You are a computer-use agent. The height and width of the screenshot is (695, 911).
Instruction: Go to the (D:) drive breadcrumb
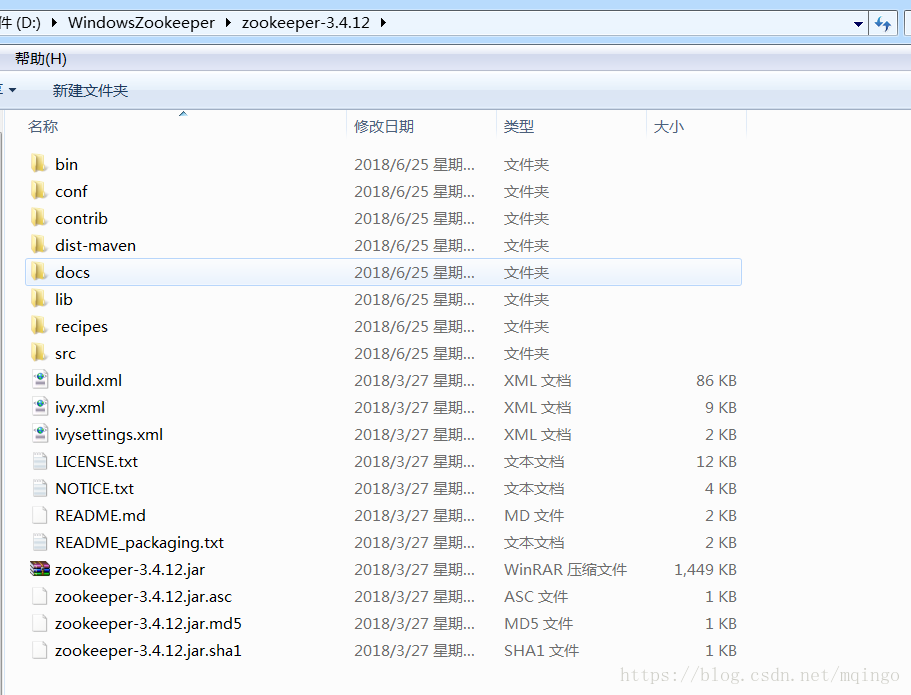pos(21,23)
